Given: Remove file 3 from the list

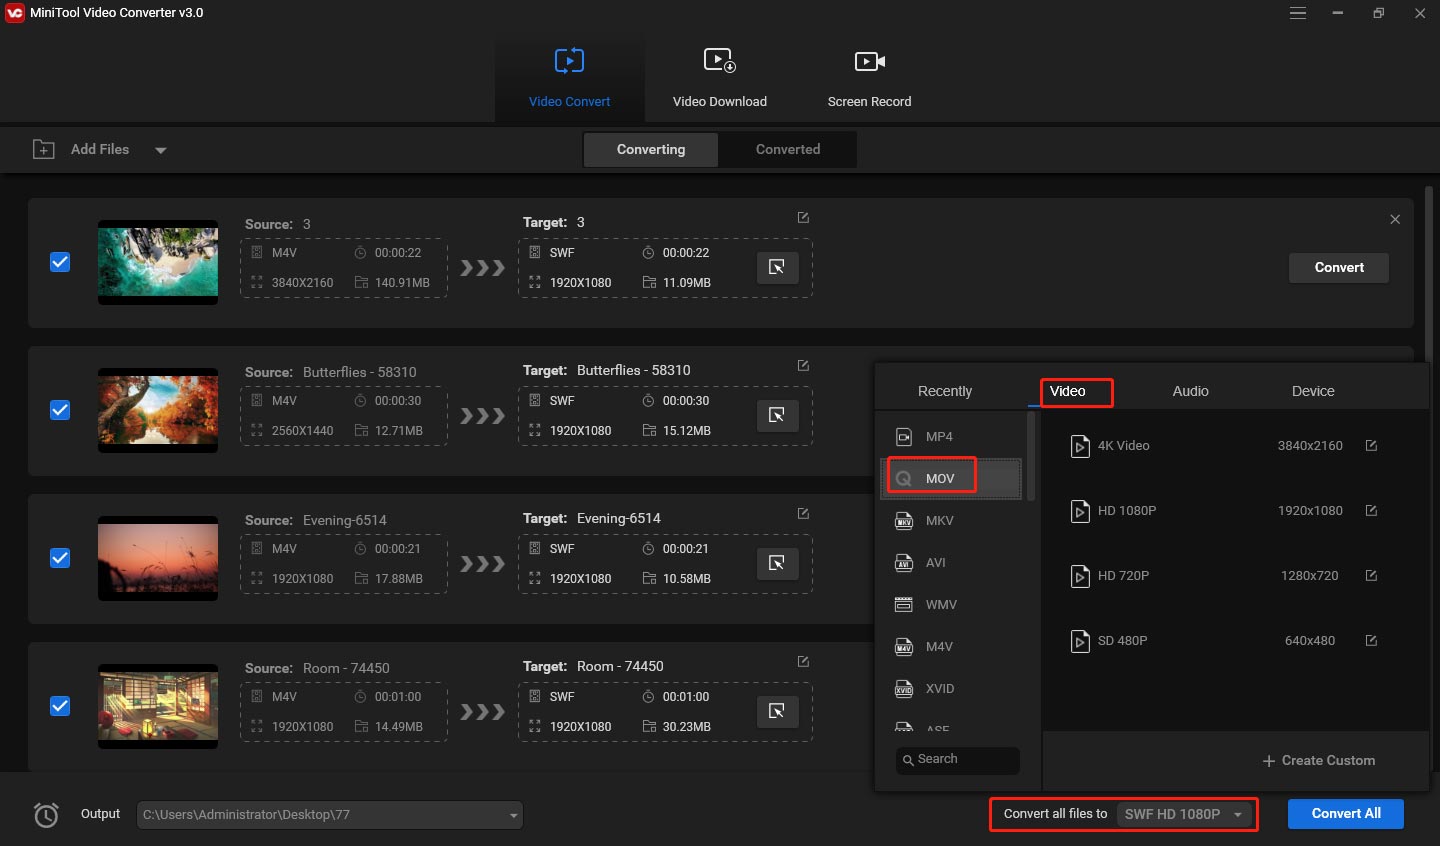Looking at the screenshot, I should pos(1395,219).
